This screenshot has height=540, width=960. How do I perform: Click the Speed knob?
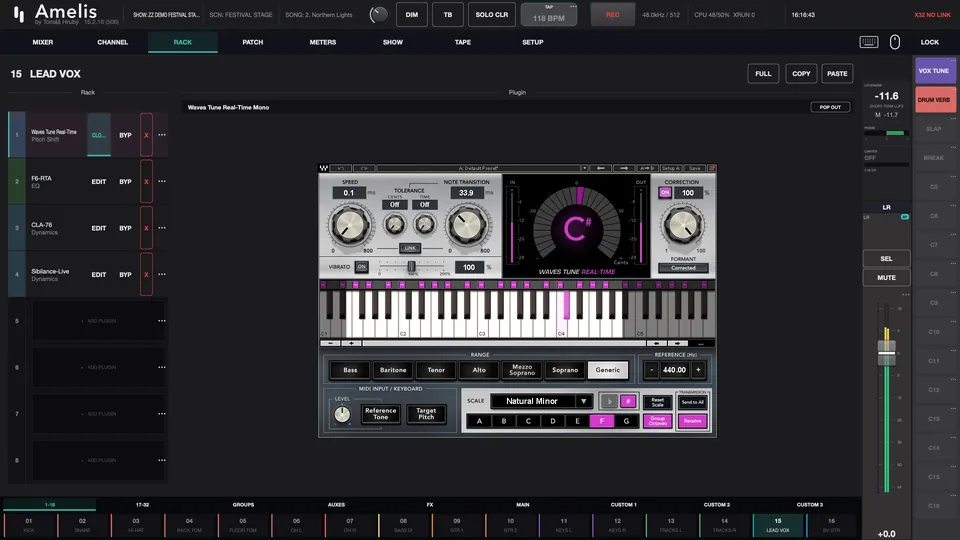pos(350,225)
